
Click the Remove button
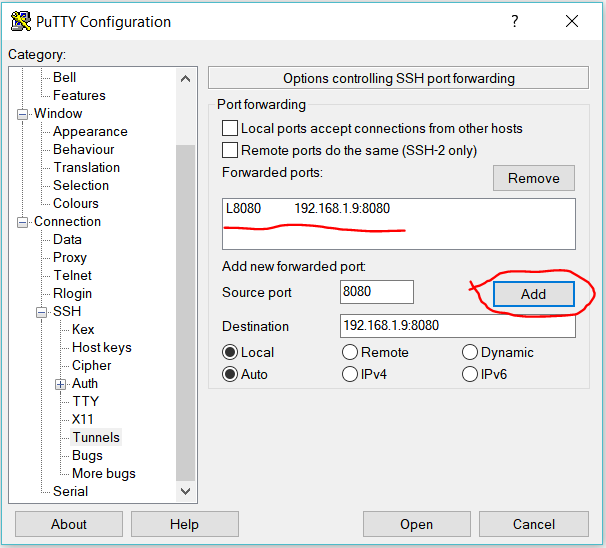click(533, 178)
